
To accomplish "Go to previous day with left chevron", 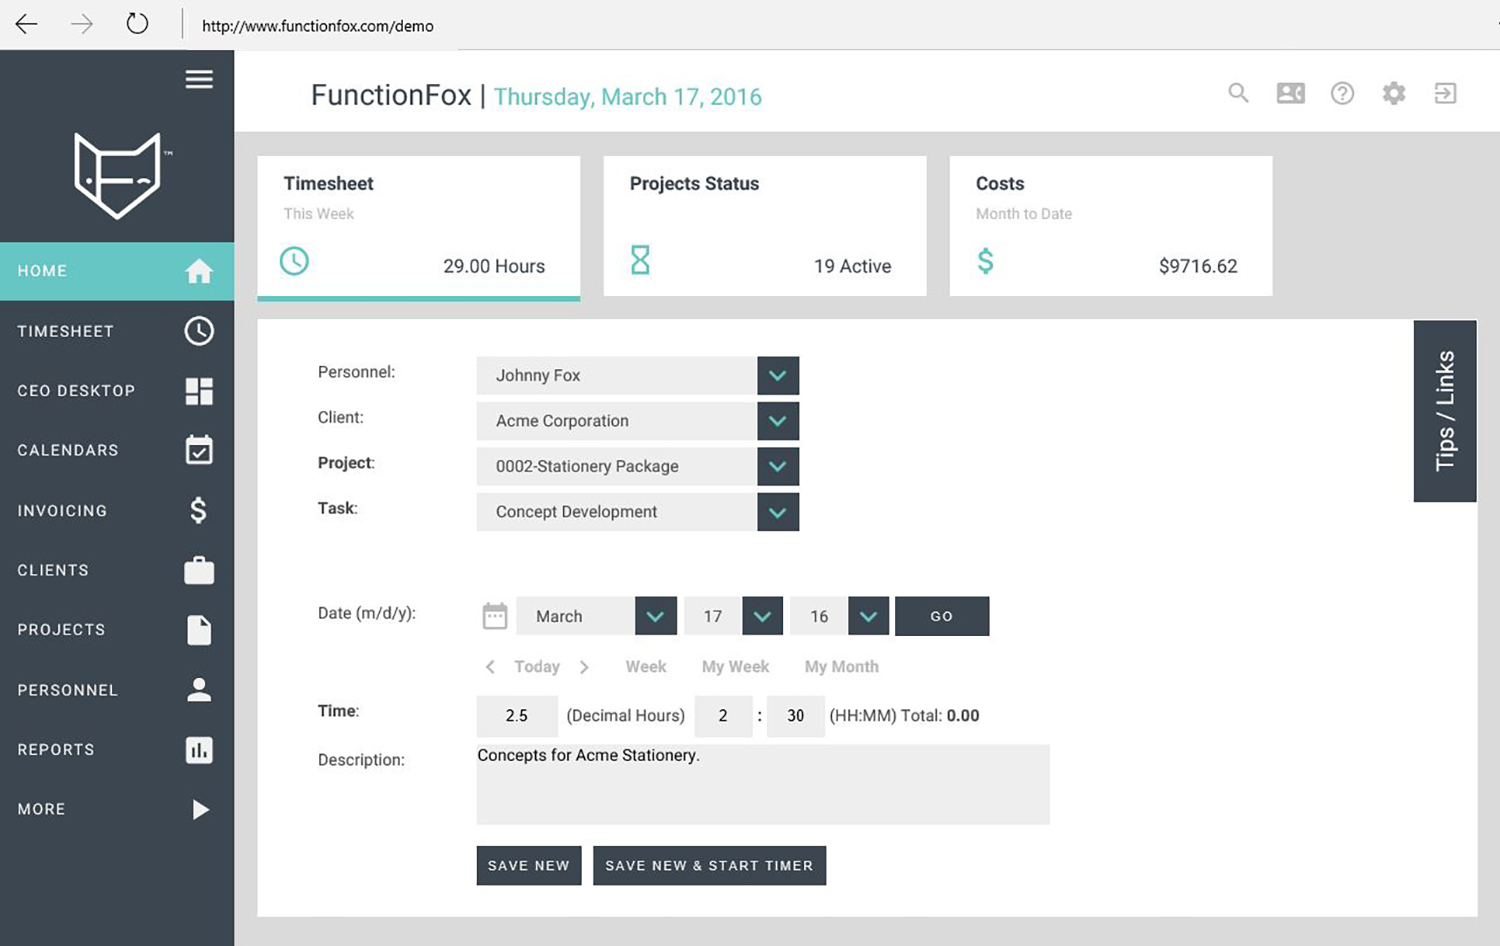I will click(x=490, y=667).
